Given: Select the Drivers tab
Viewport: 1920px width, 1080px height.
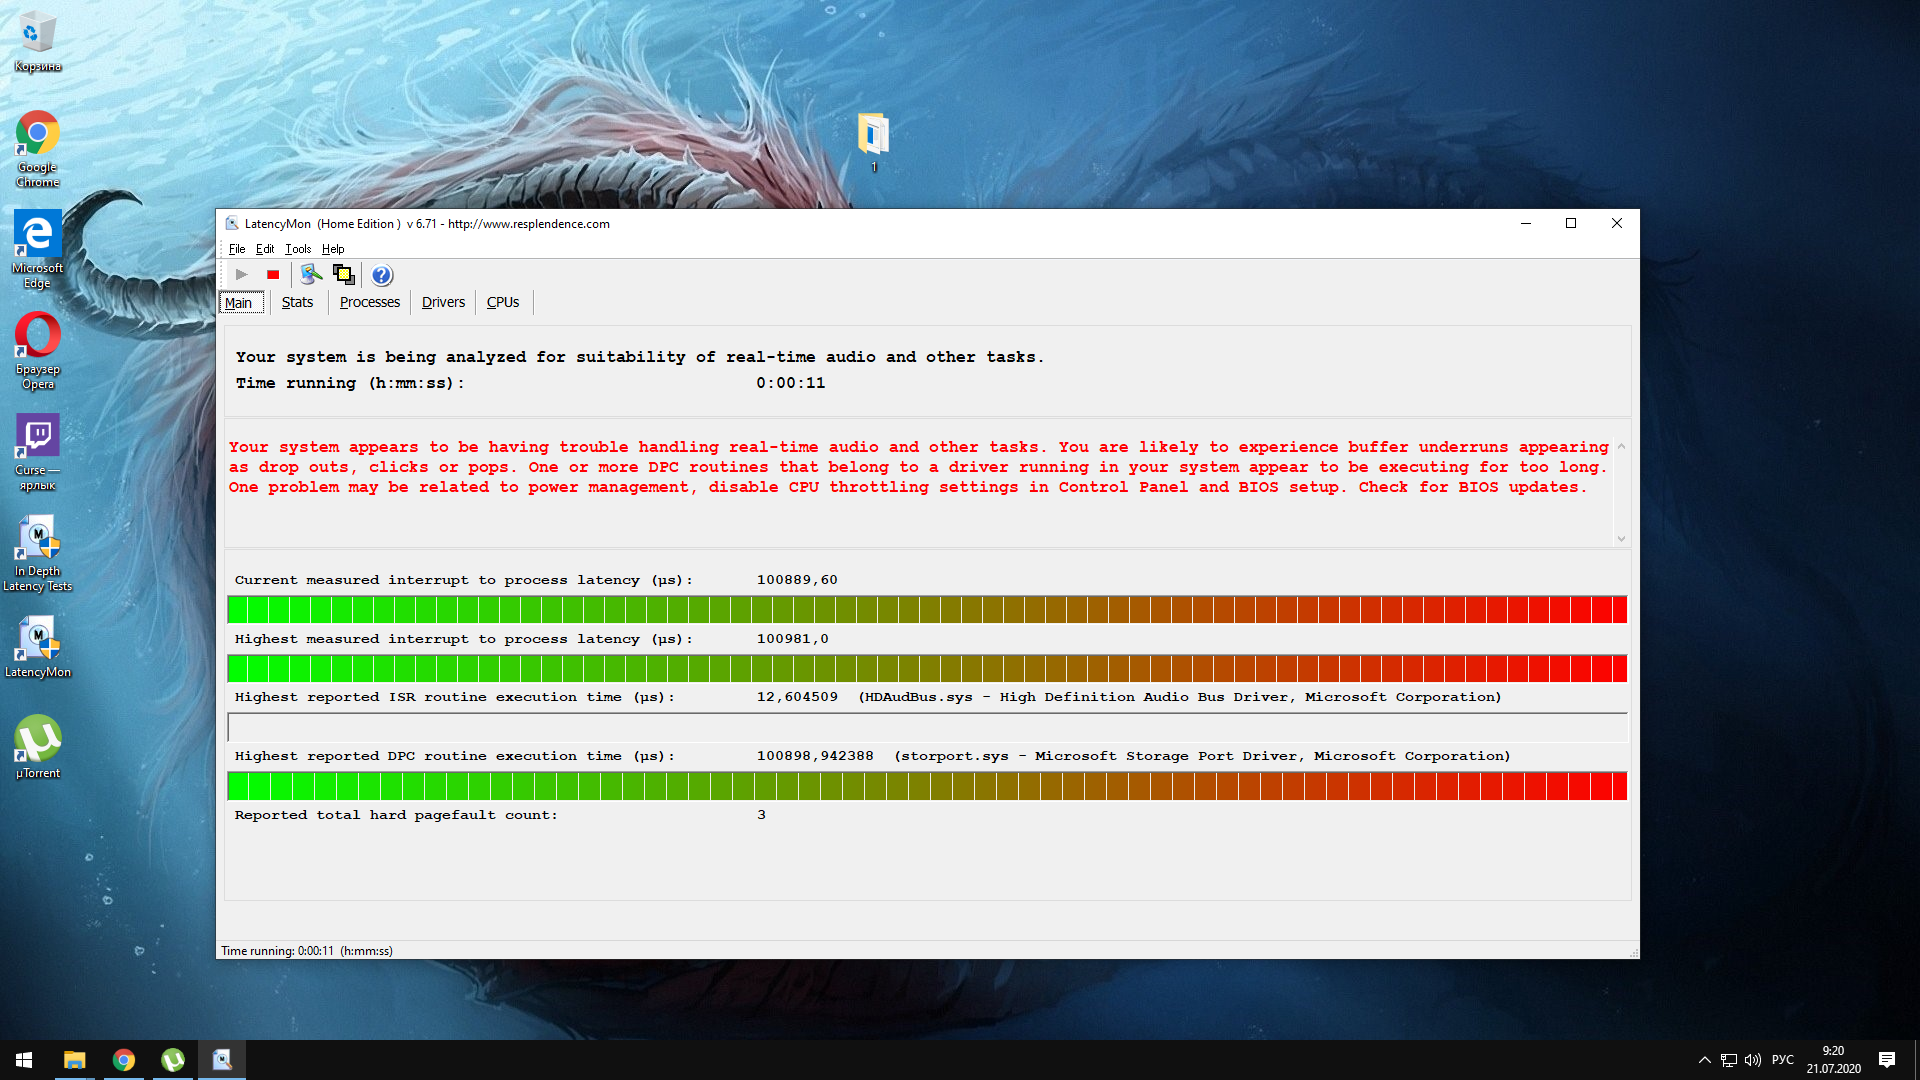Looking at the screenshot, I should (443, 302).
